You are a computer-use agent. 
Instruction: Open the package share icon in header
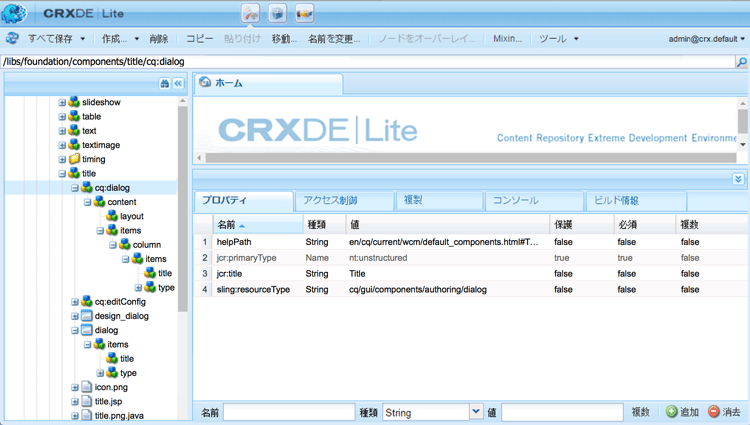pyautogui.click(x=305, y=13)
